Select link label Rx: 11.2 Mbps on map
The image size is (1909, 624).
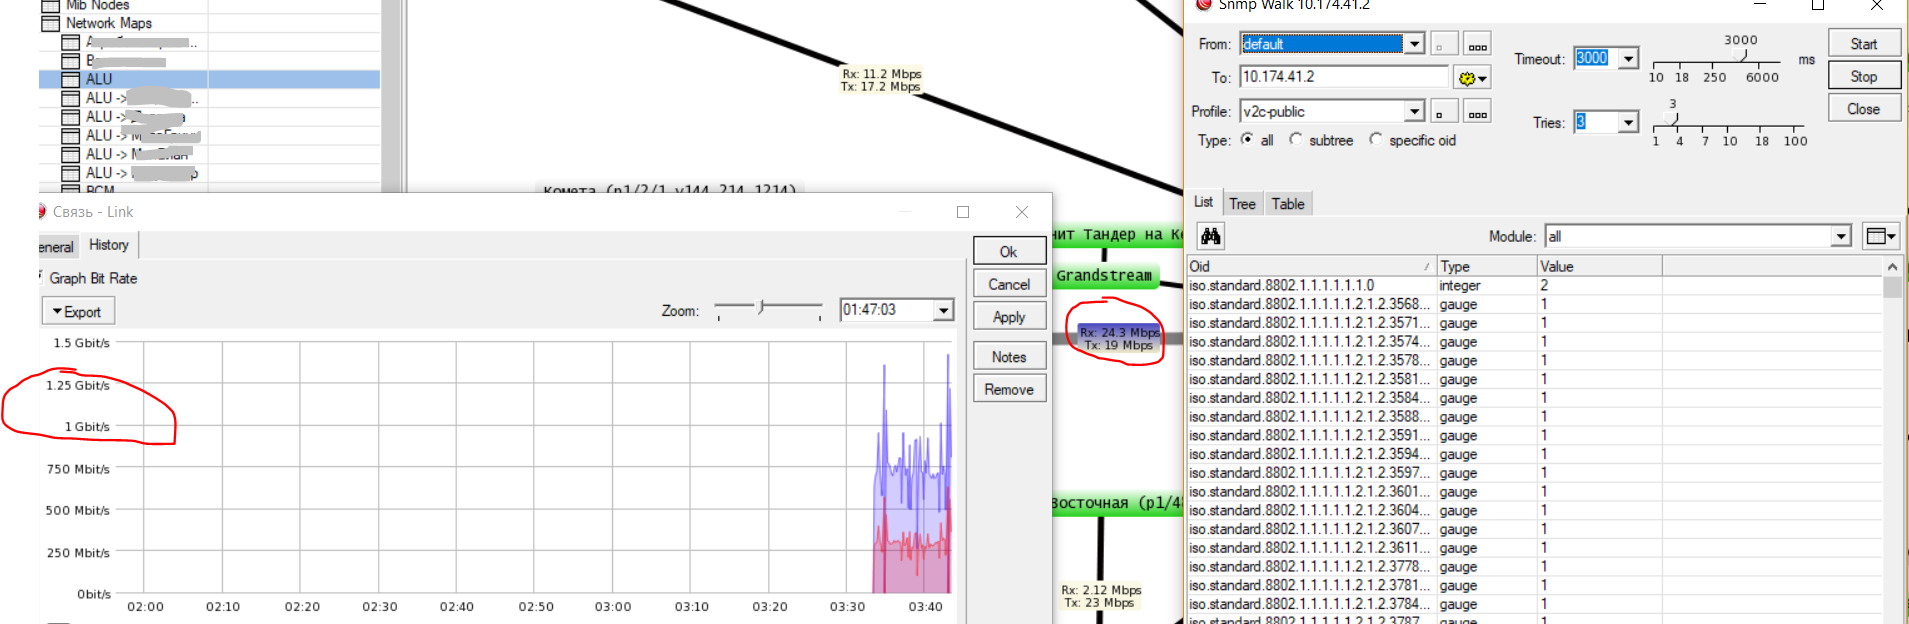(x=881, y=80)
